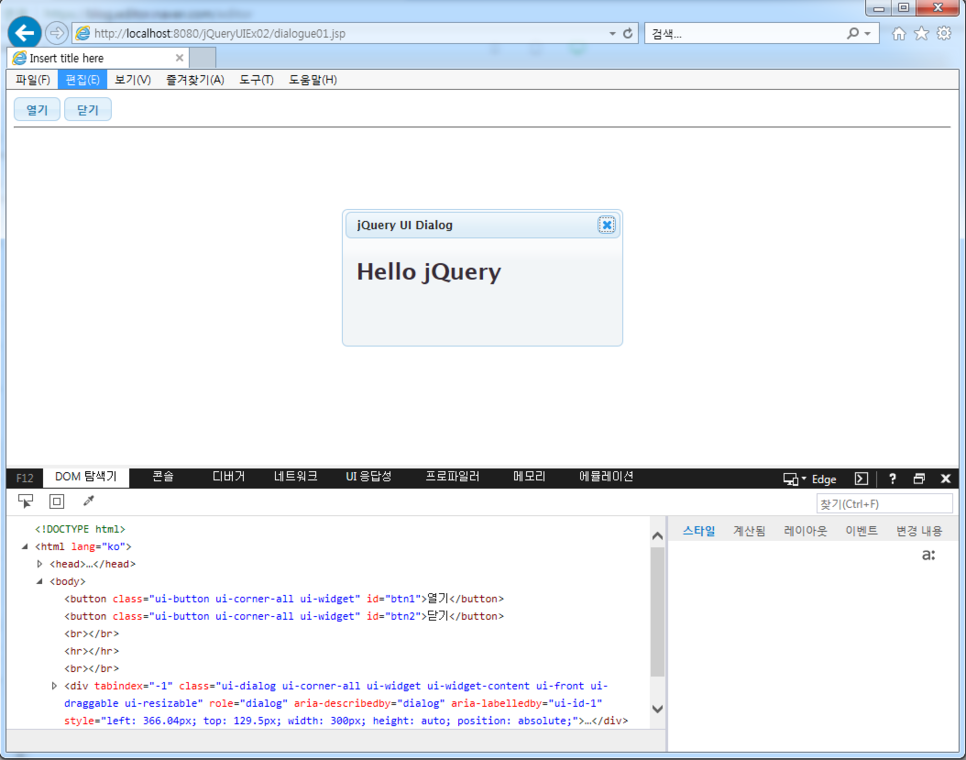966x760 pixels.
Task: Select the btn1 button element row
Action: pos(284,599)
